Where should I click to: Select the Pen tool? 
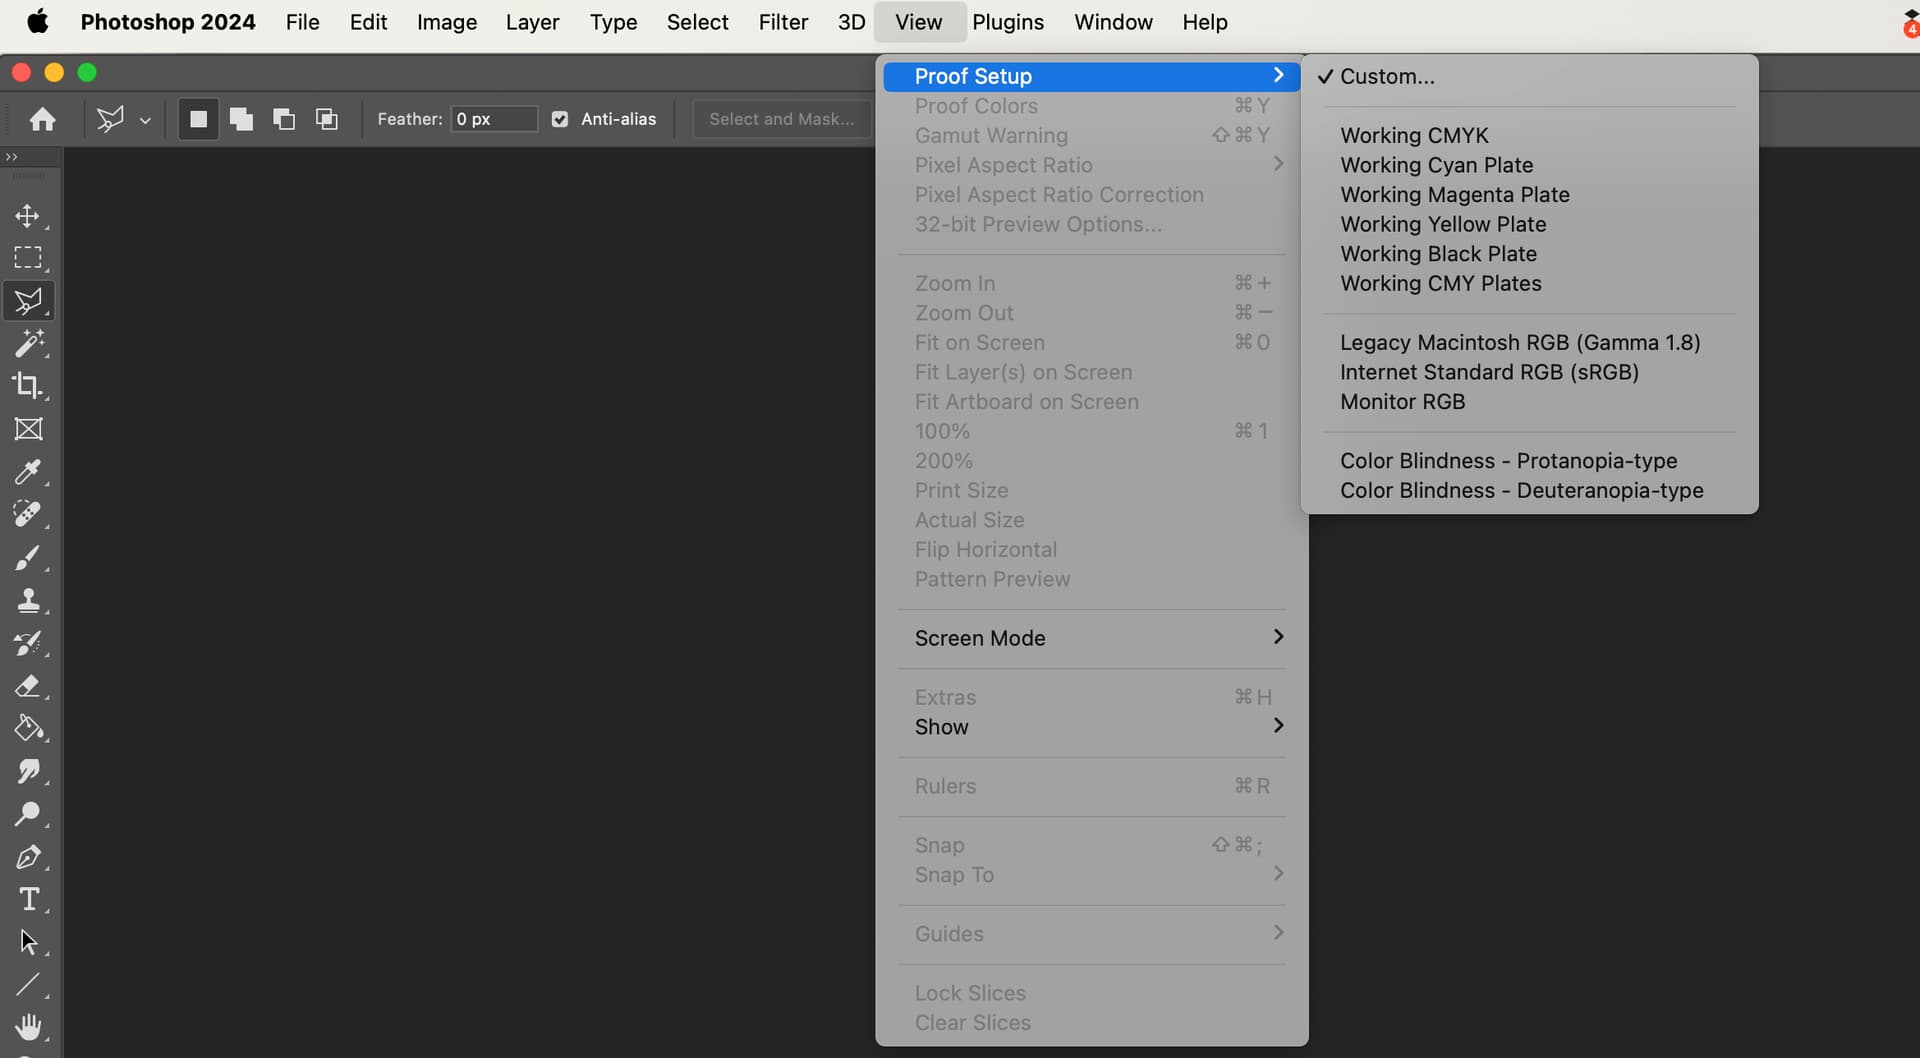pos(28,857)
